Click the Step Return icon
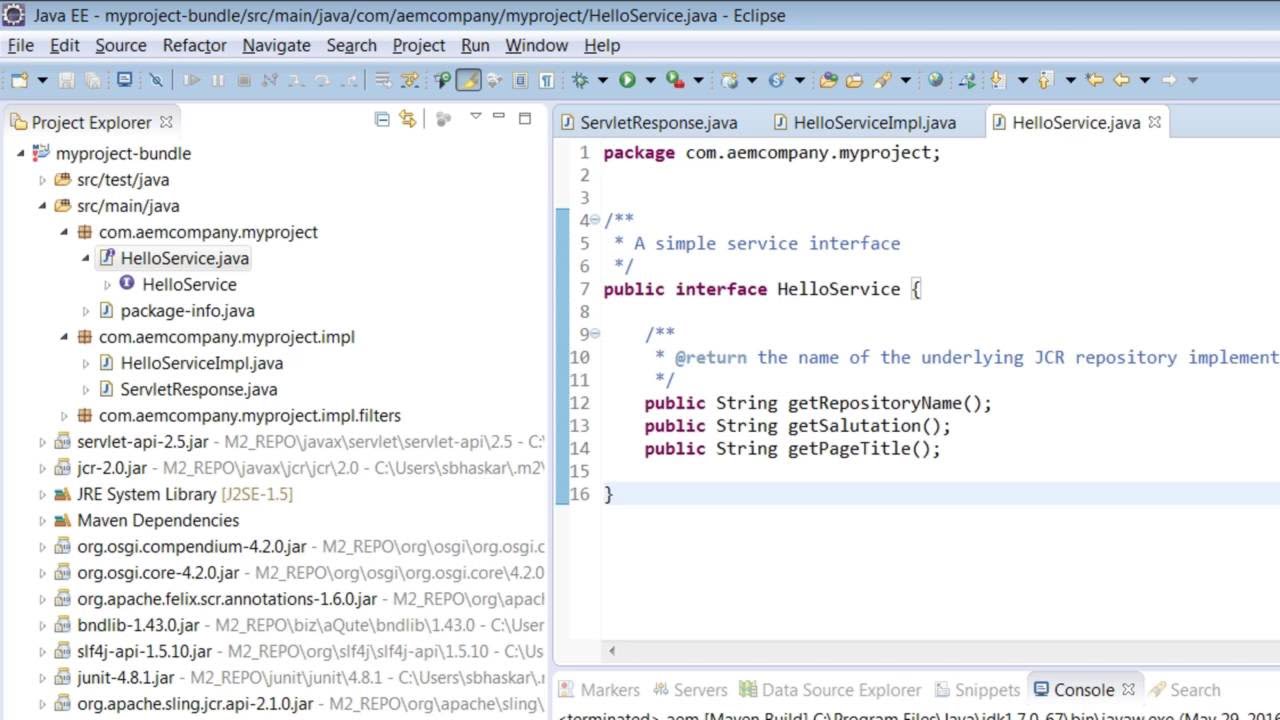Screen dimensions: 1280x720 coord(348,80)
